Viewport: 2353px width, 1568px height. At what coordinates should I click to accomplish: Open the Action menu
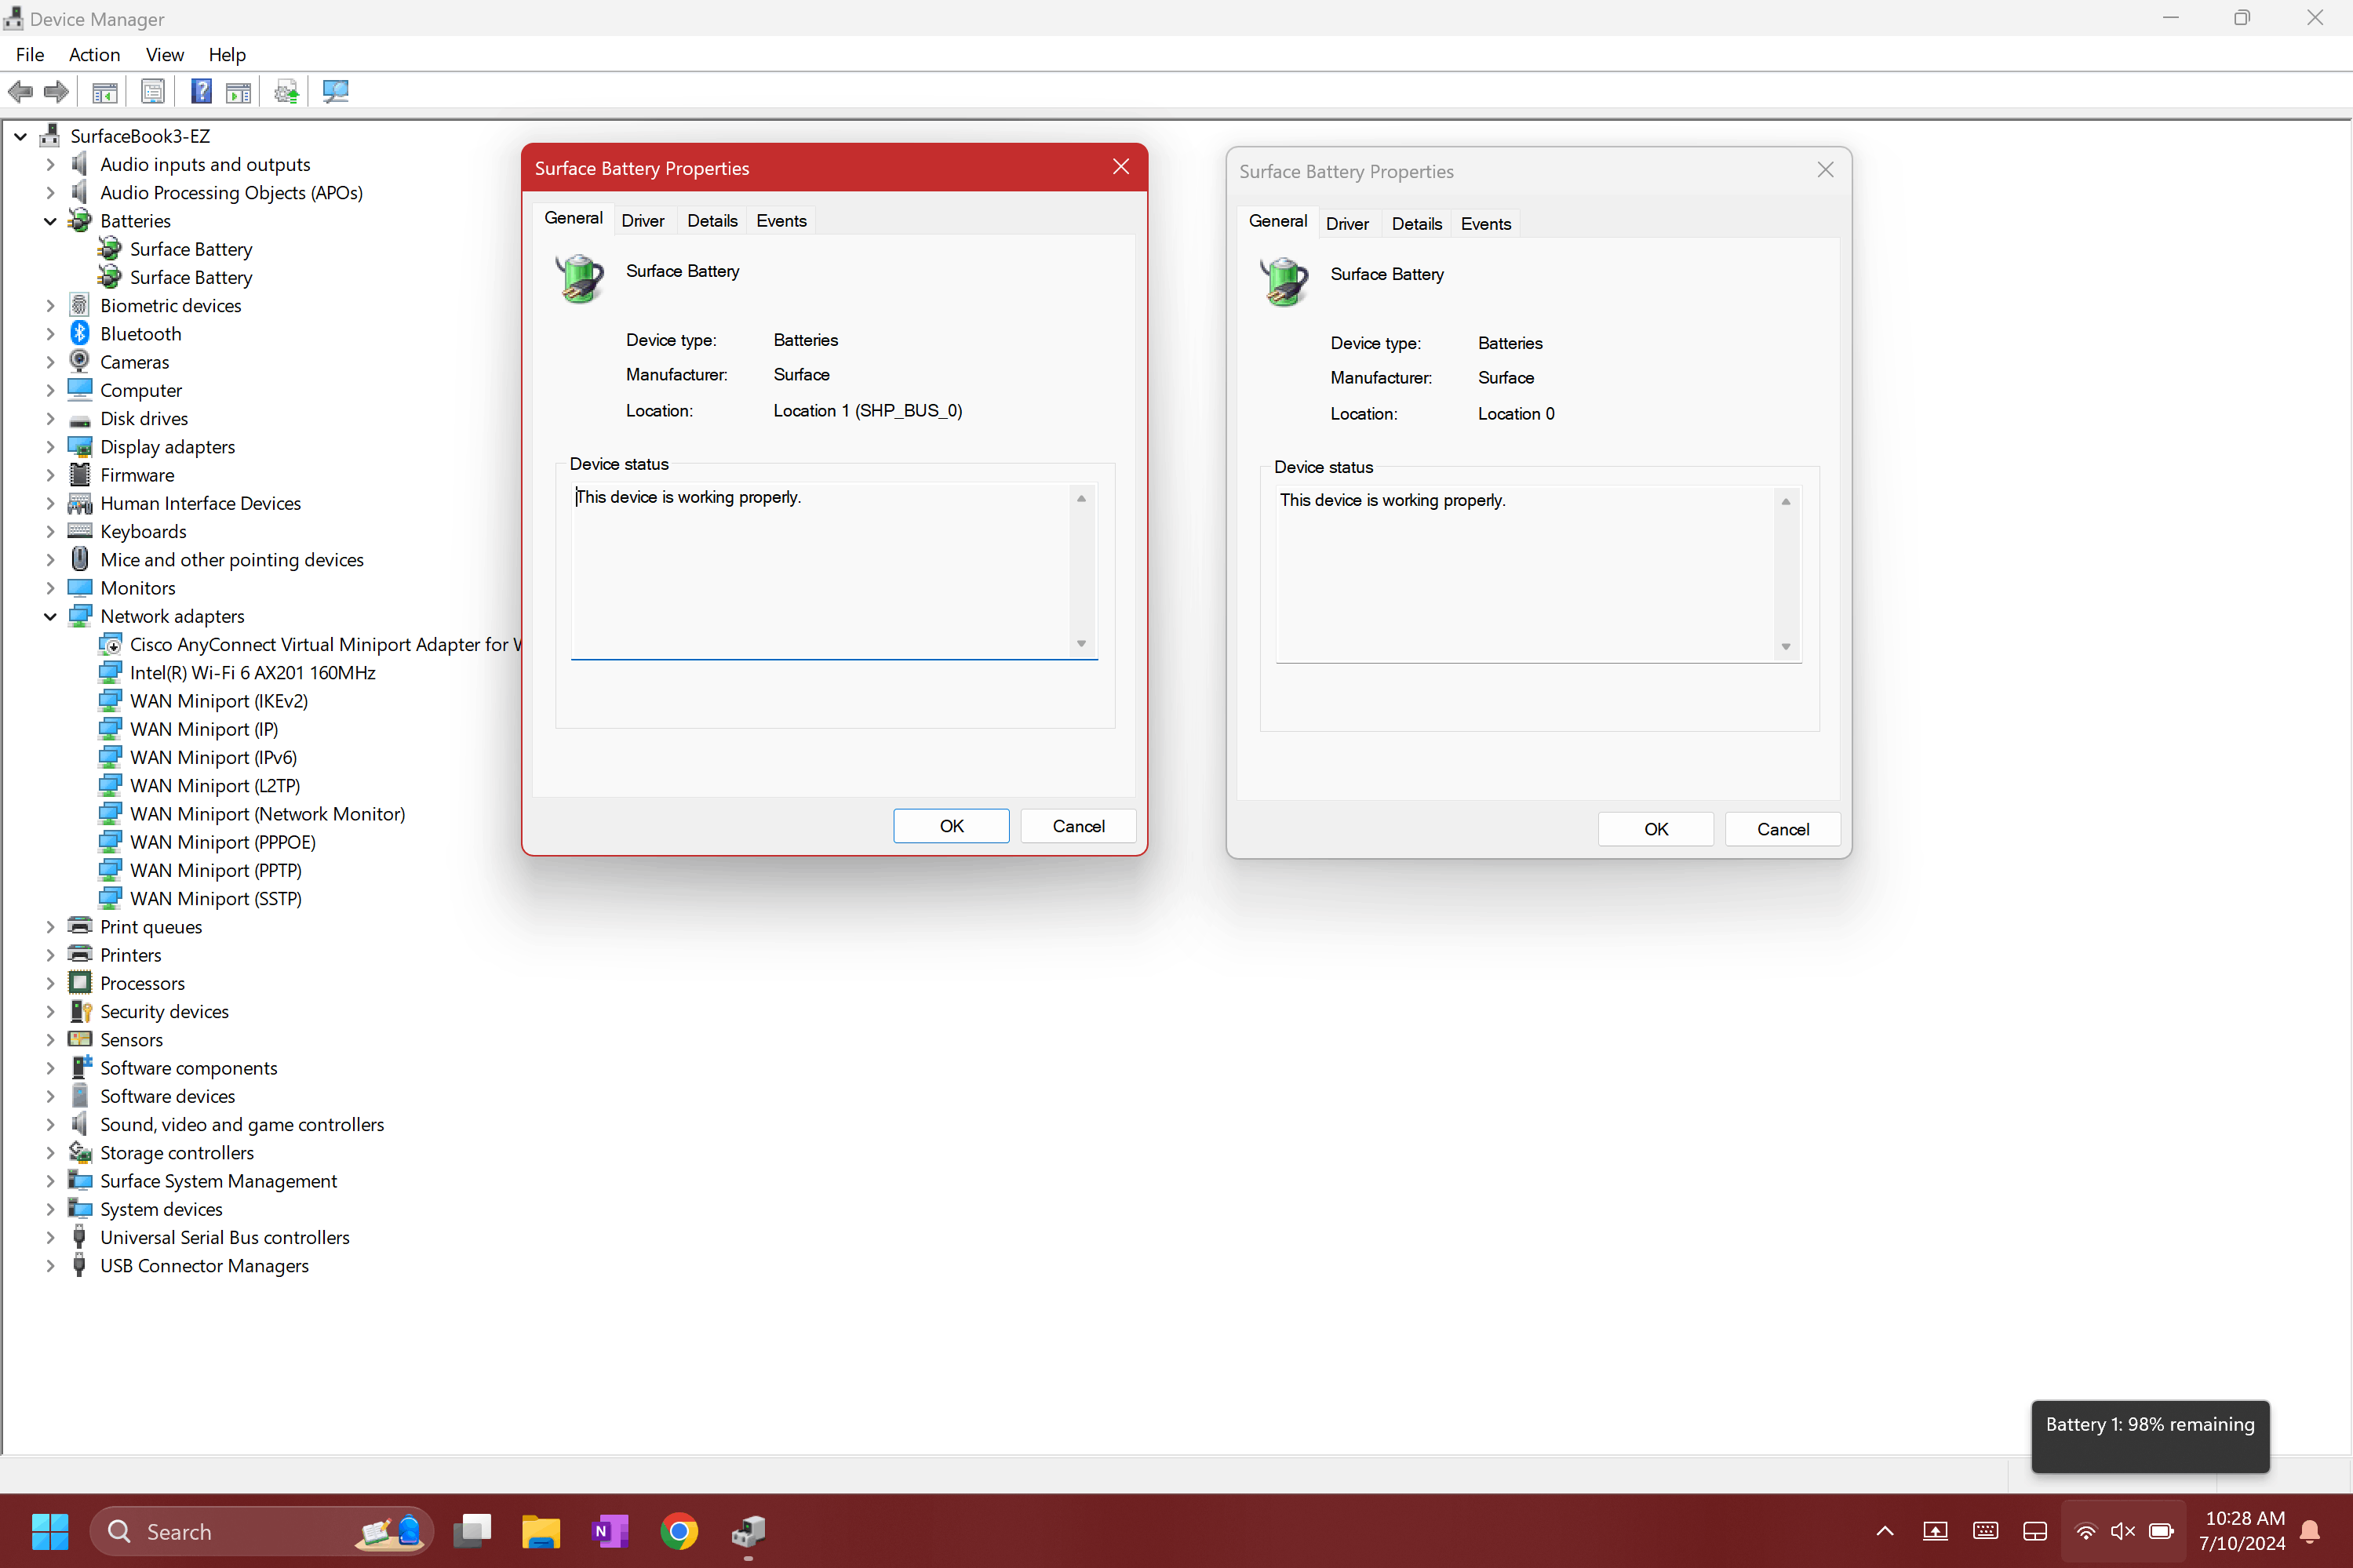94,55
